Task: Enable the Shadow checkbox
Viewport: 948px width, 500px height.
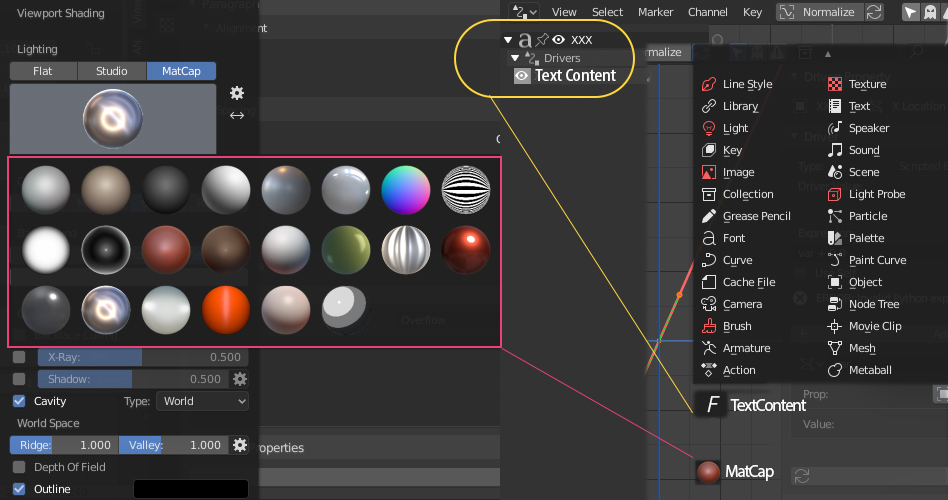Action: (19, 379)
